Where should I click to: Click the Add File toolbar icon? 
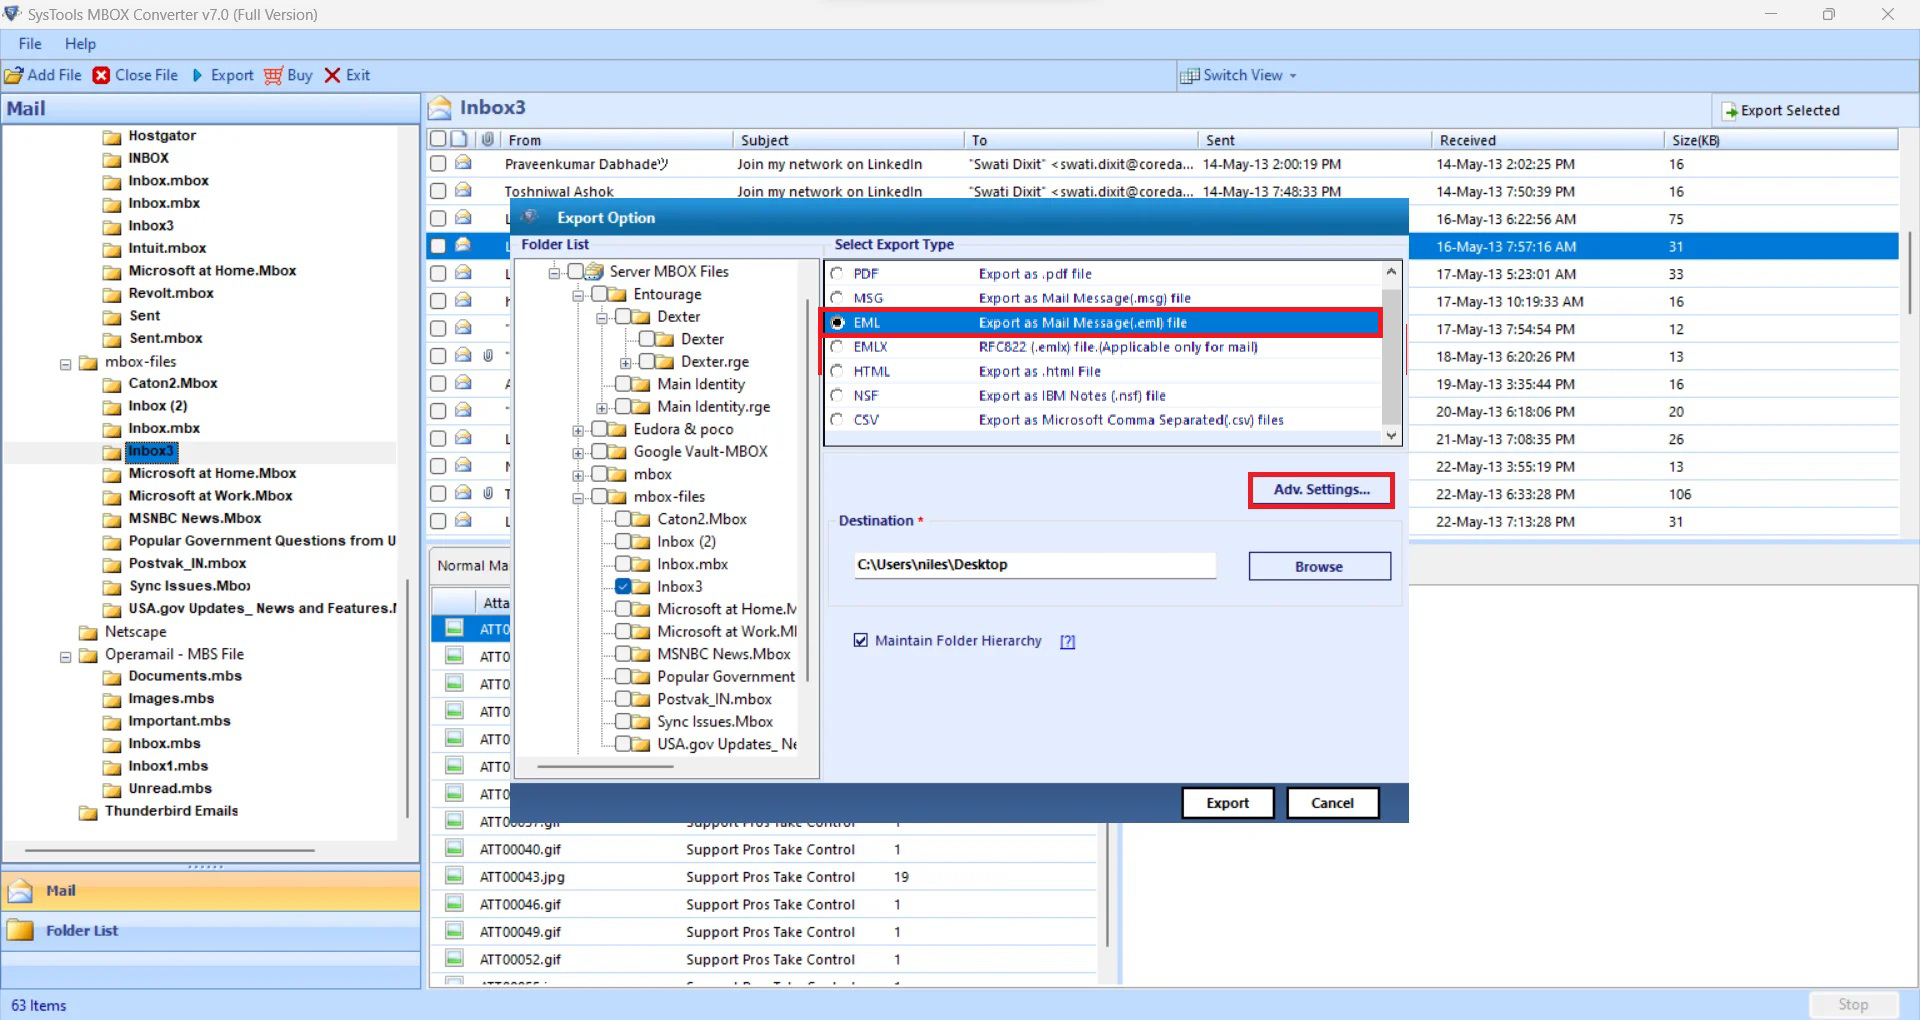click(x=14, y=75)
